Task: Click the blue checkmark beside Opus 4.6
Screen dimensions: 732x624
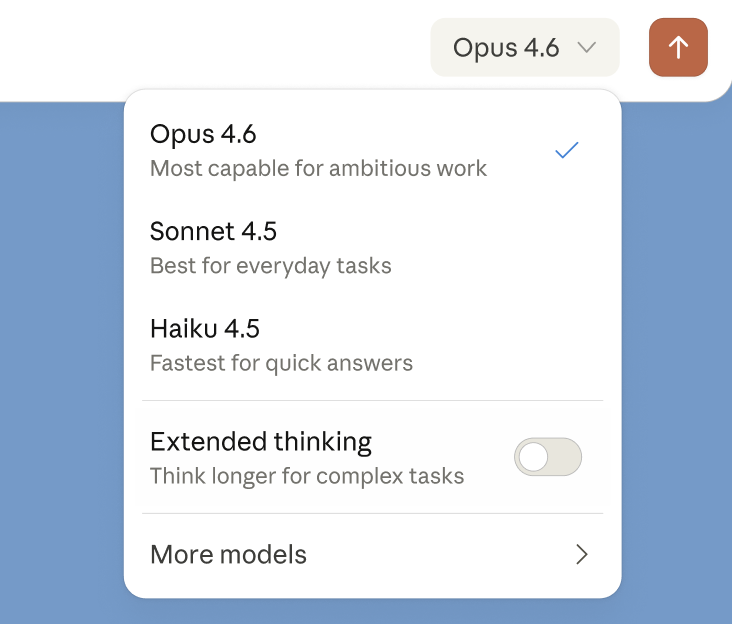Action: coord(567,150)
